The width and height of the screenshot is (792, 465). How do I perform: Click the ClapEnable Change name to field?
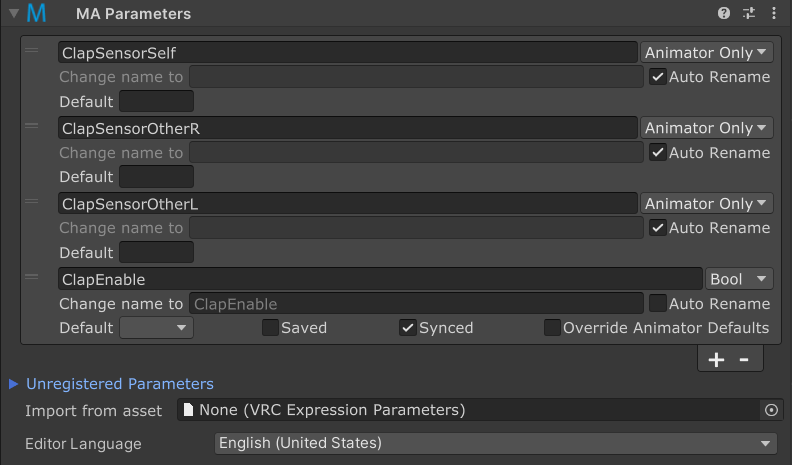pos(416,304)
